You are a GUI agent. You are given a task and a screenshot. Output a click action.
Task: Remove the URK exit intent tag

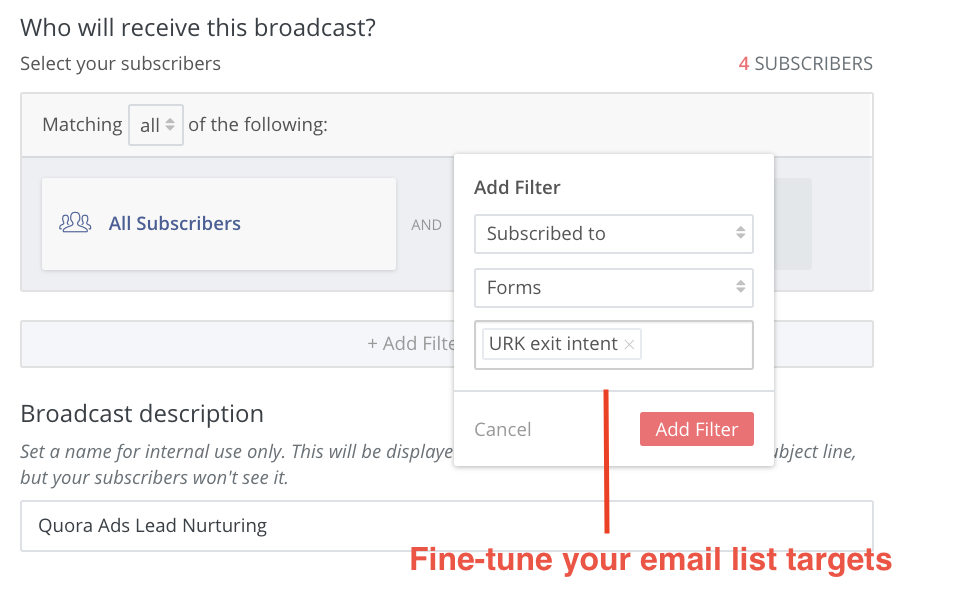[629, 344]
